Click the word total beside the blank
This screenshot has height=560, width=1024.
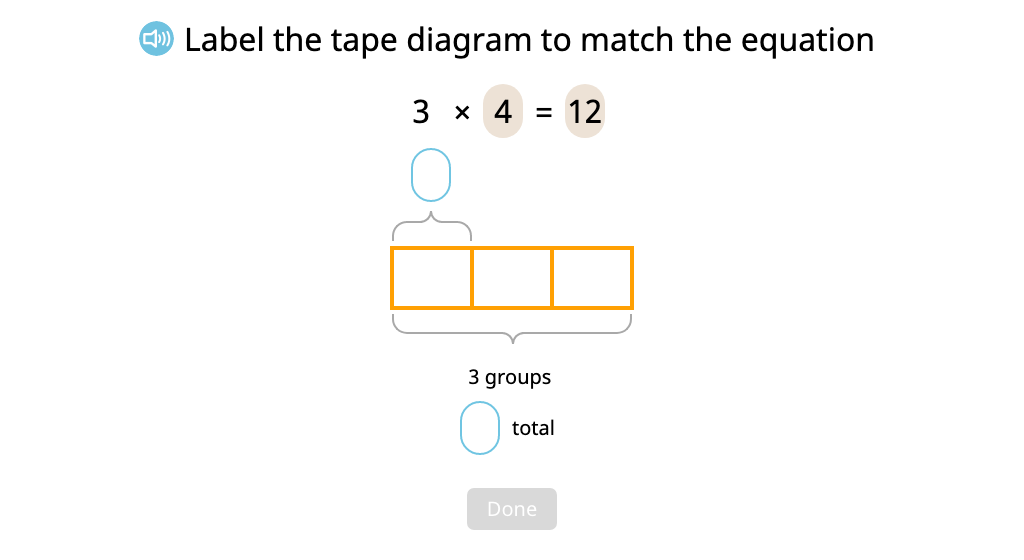[x=533, y=428]
